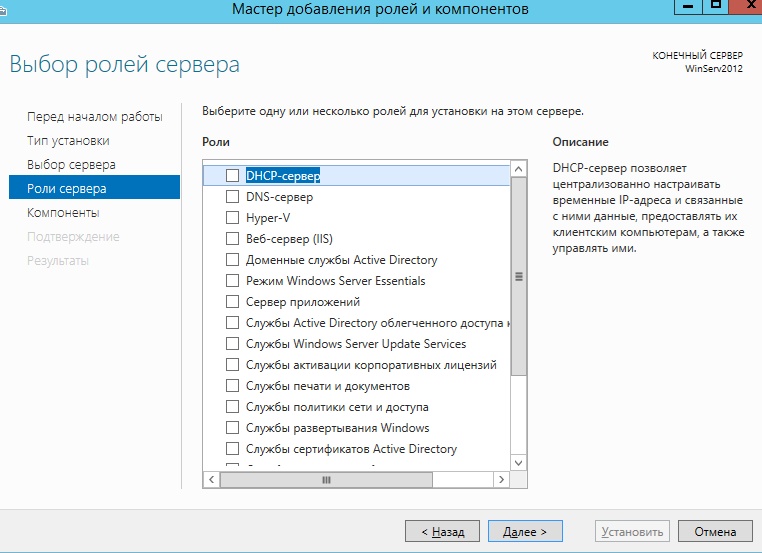Close the wizard window
The height and width of the screenshot is (553, 762).
coord(746,6)
